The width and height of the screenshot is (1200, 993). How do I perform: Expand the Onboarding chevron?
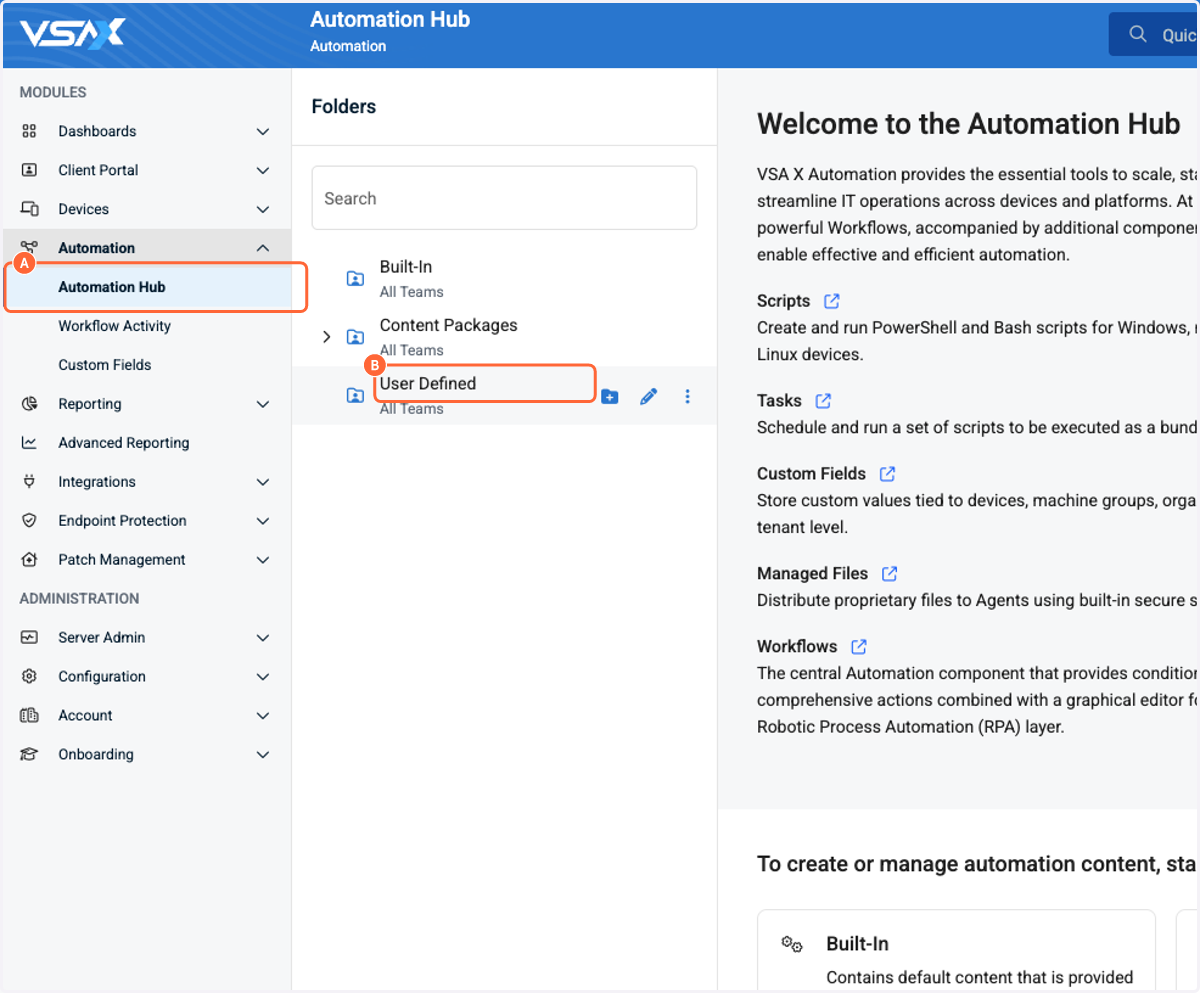point(263,754)
